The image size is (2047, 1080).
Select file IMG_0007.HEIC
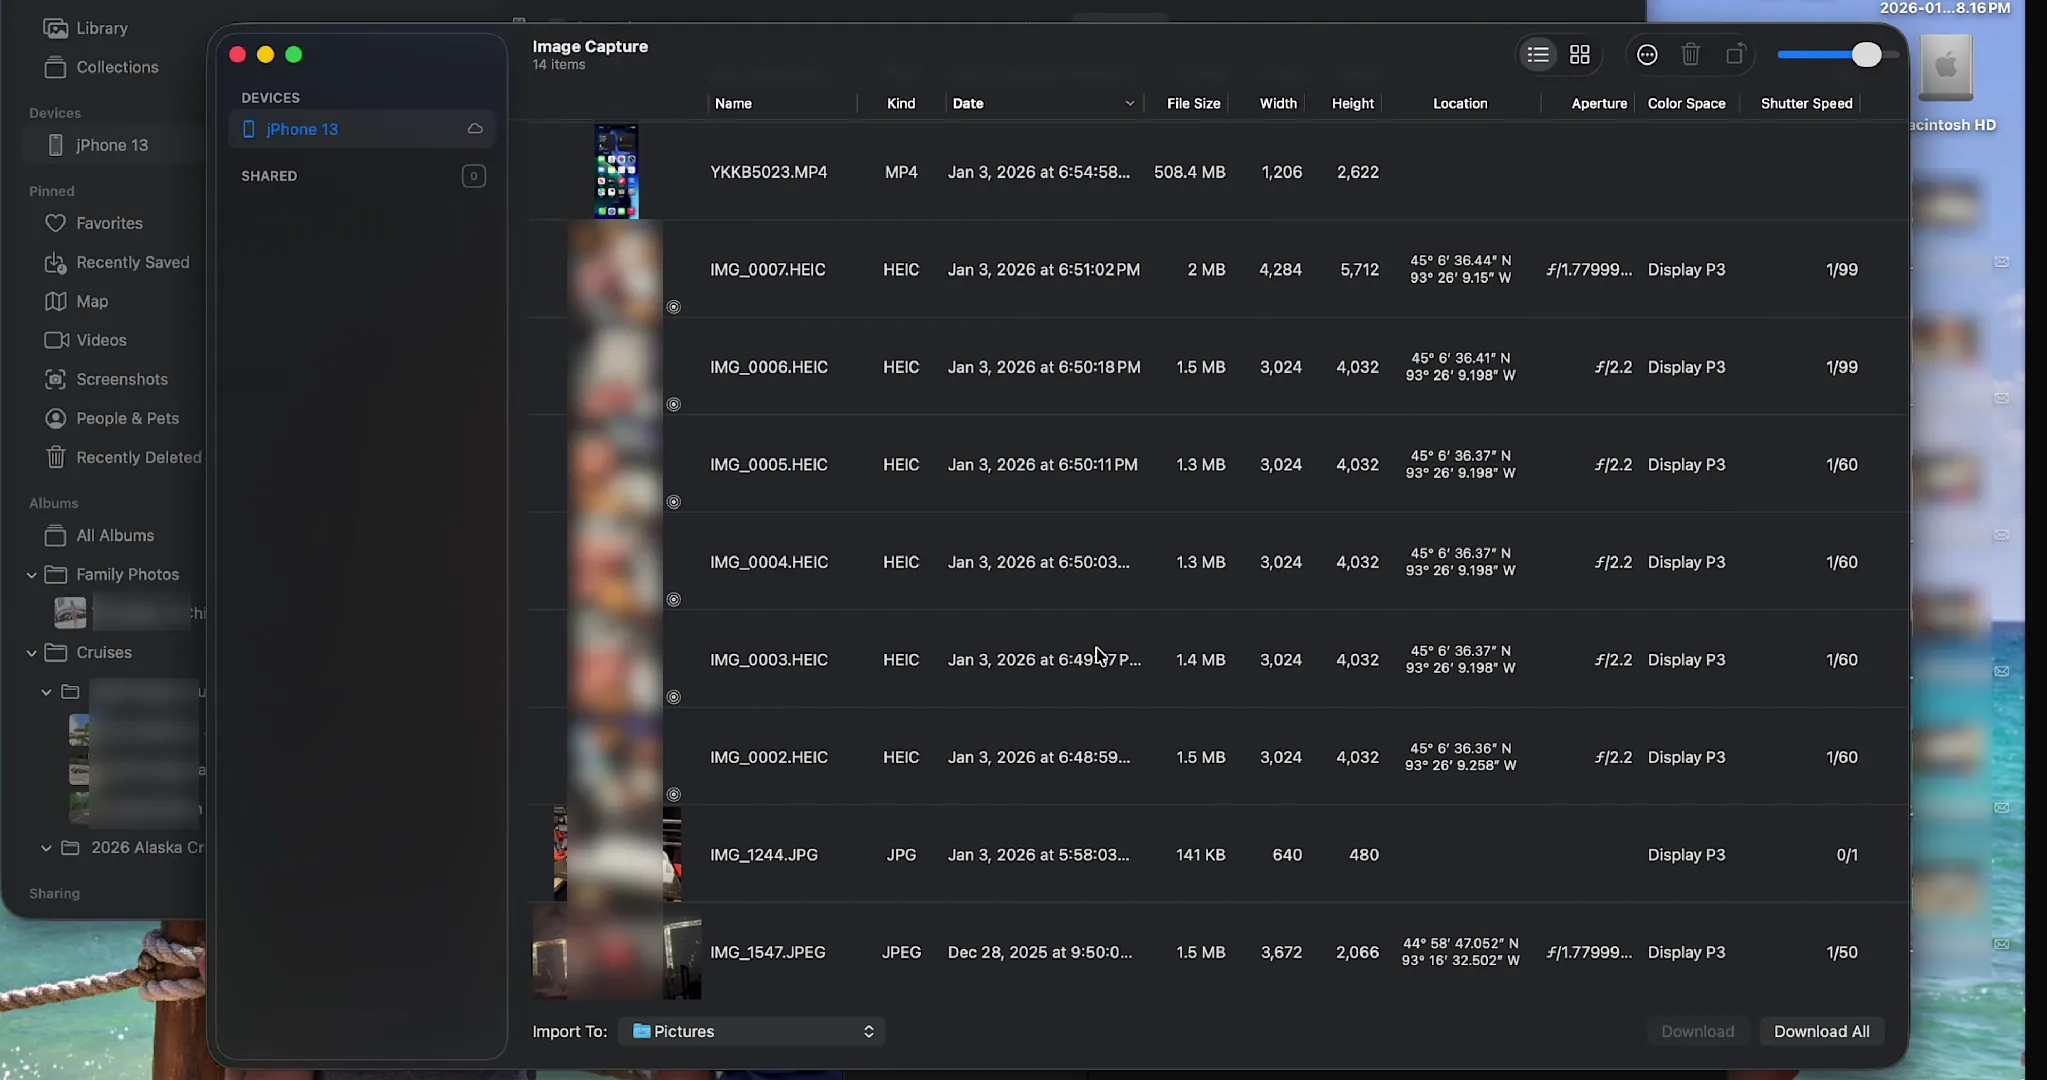767,270
